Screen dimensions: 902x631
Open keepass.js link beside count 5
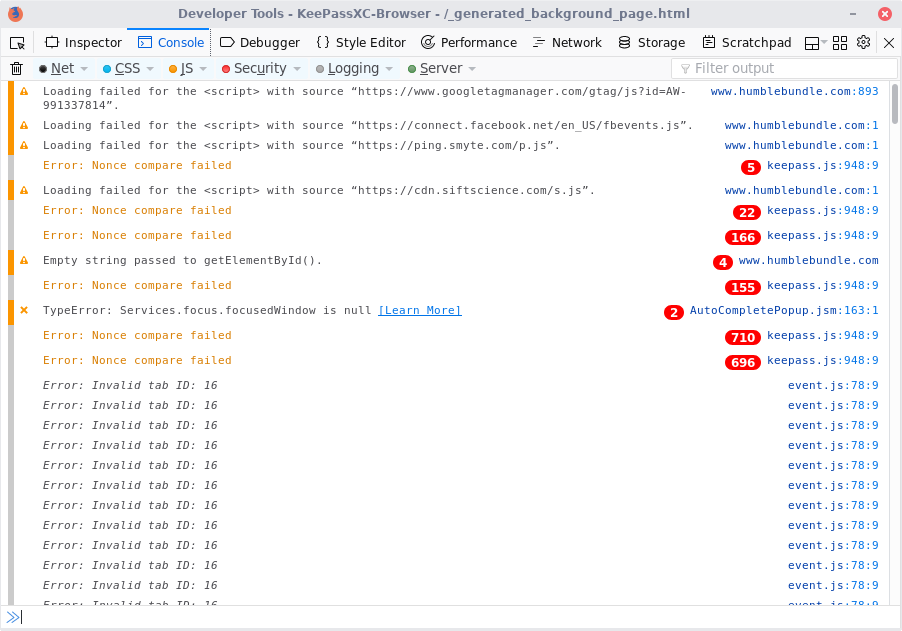[823, 165]
